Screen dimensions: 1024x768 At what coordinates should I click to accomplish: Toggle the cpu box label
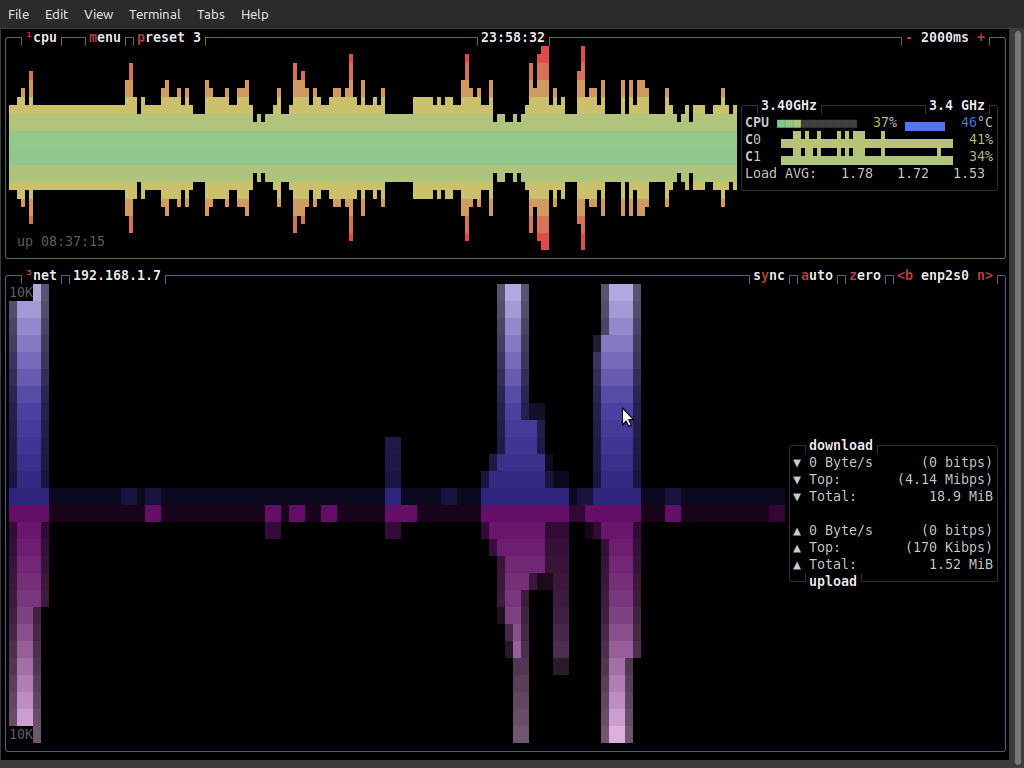[x=44, y=38]
